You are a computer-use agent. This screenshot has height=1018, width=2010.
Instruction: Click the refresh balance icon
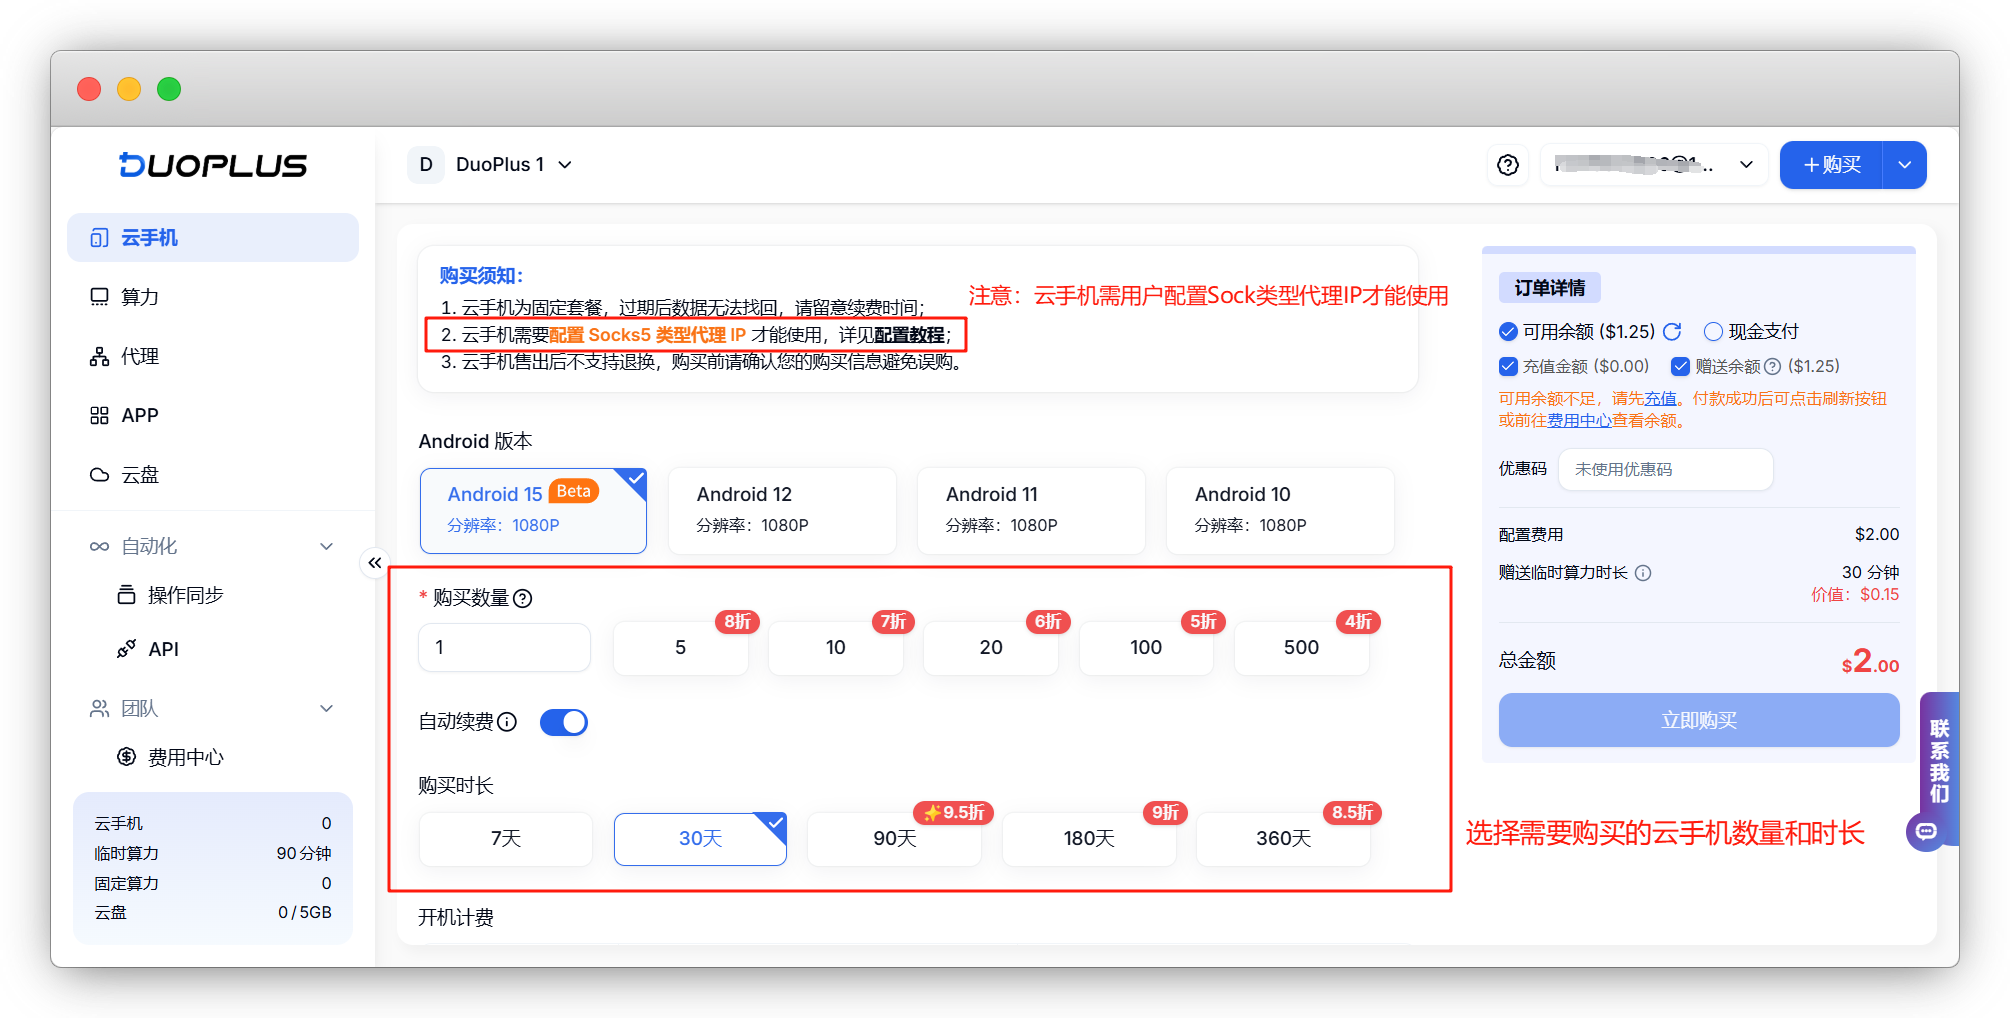(1672, 331)
